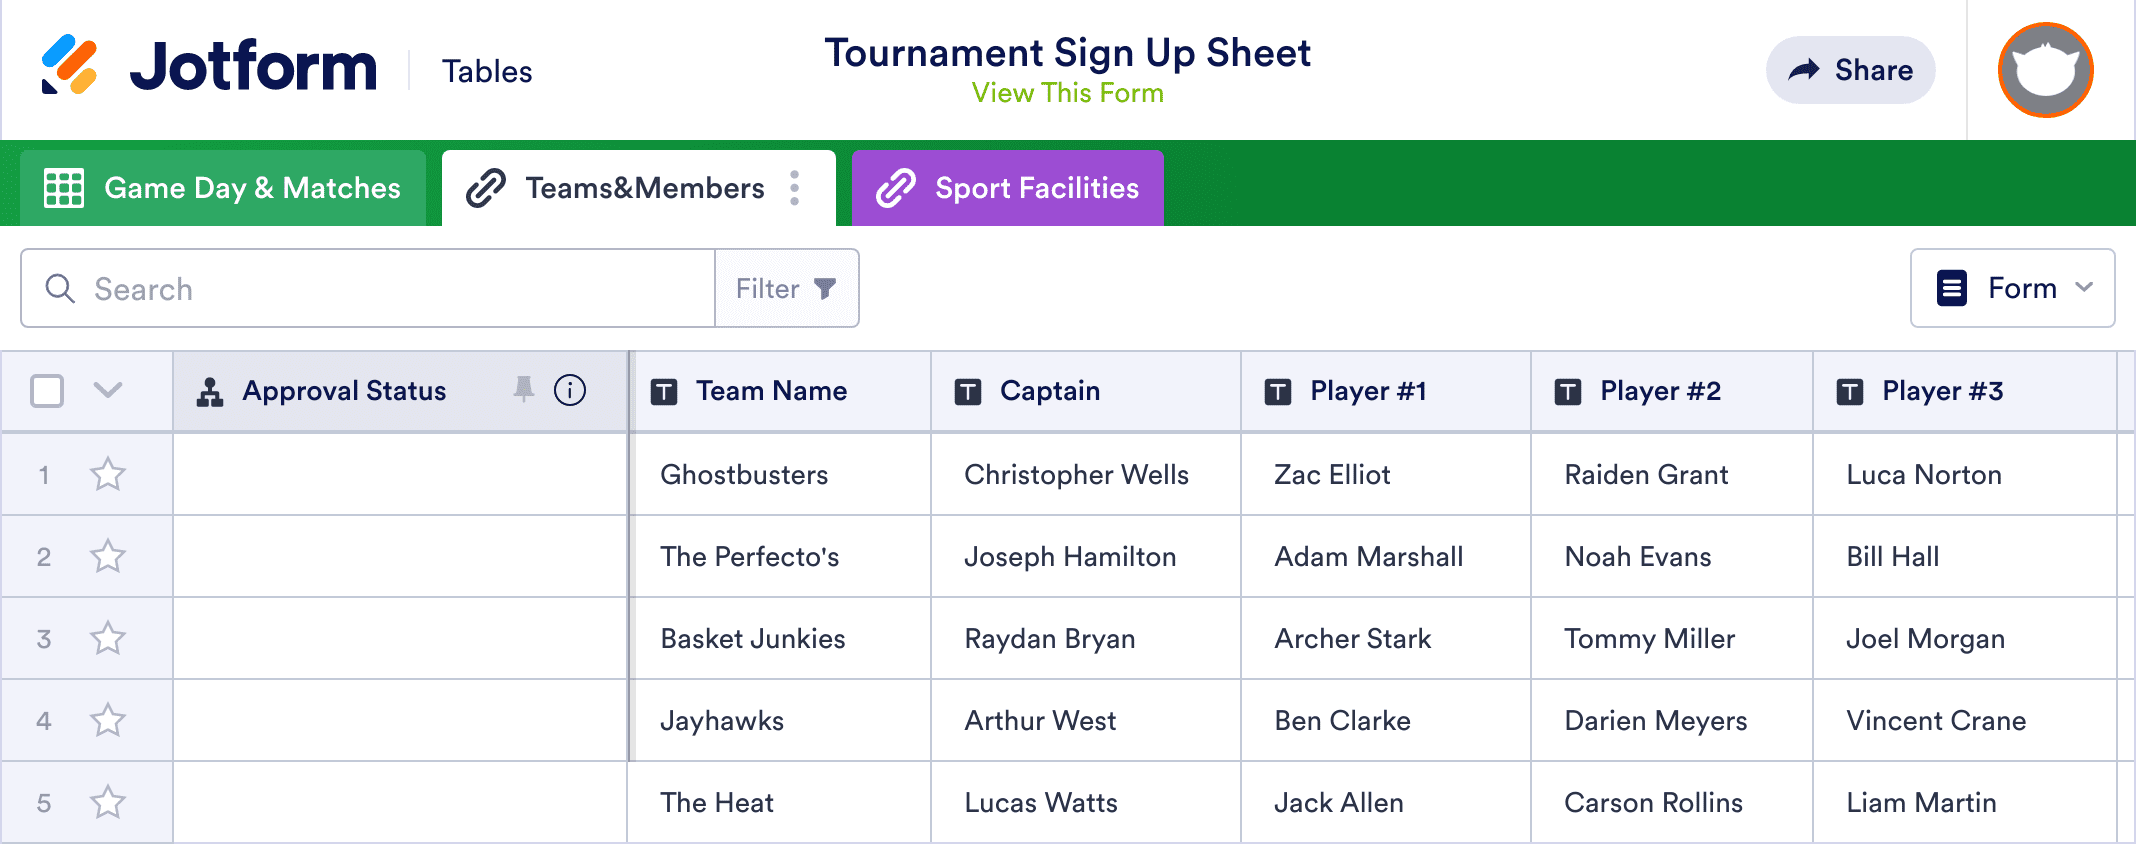2136x844 pixels.
Task: Click the search magnifier icon
Action: pos(60,289)
